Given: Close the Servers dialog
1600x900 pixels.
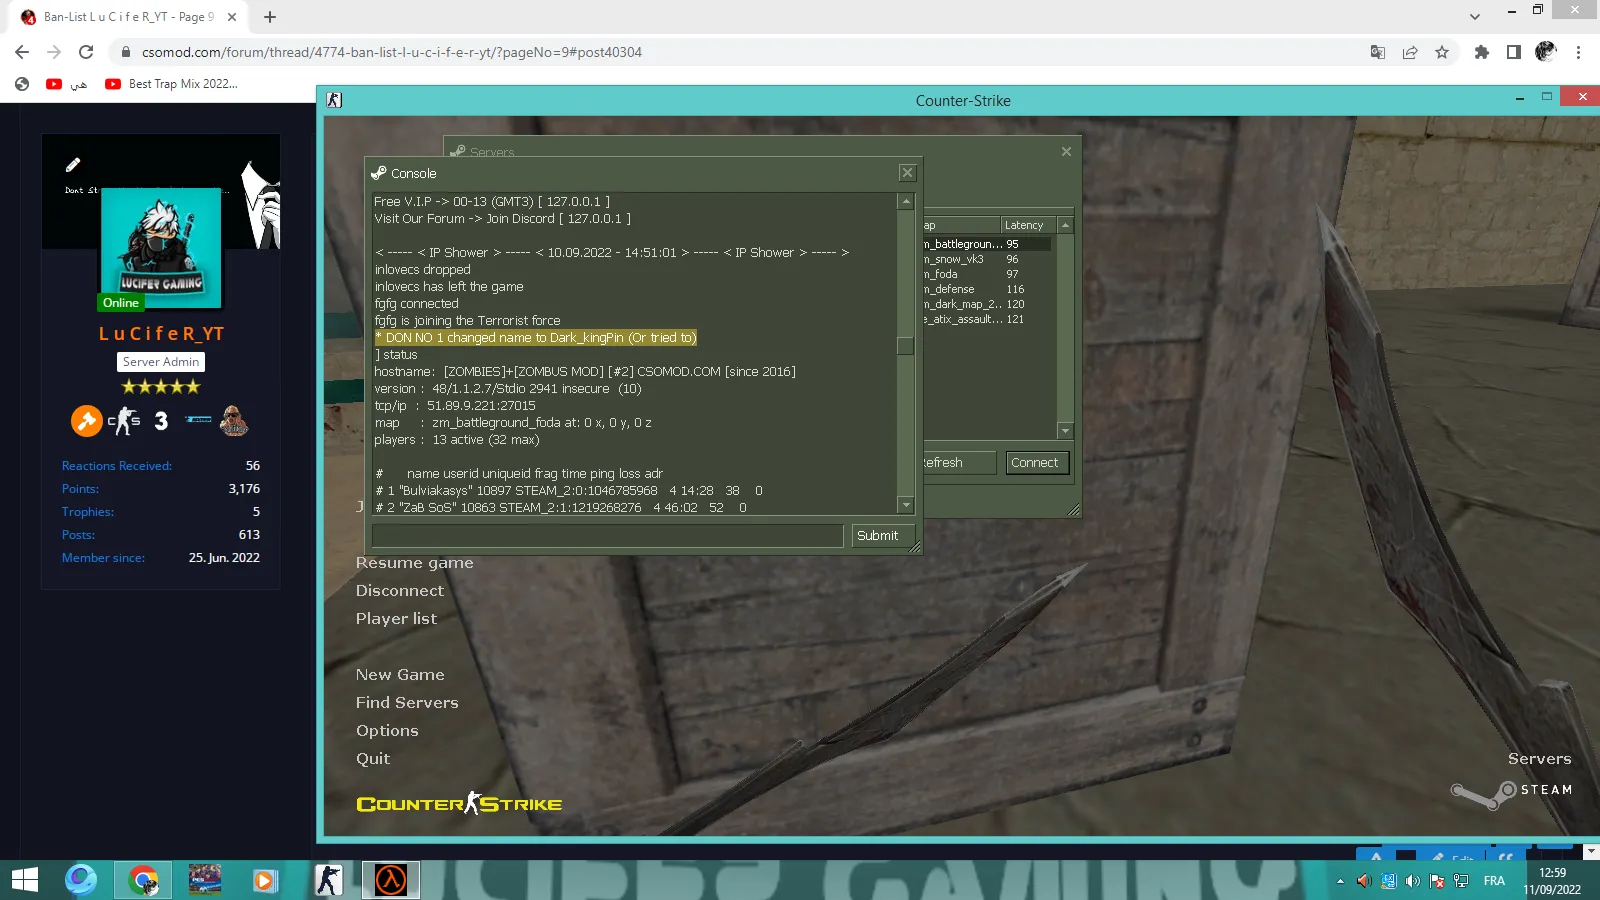Looking at the screenshot, I should [x=1066, y=152].
